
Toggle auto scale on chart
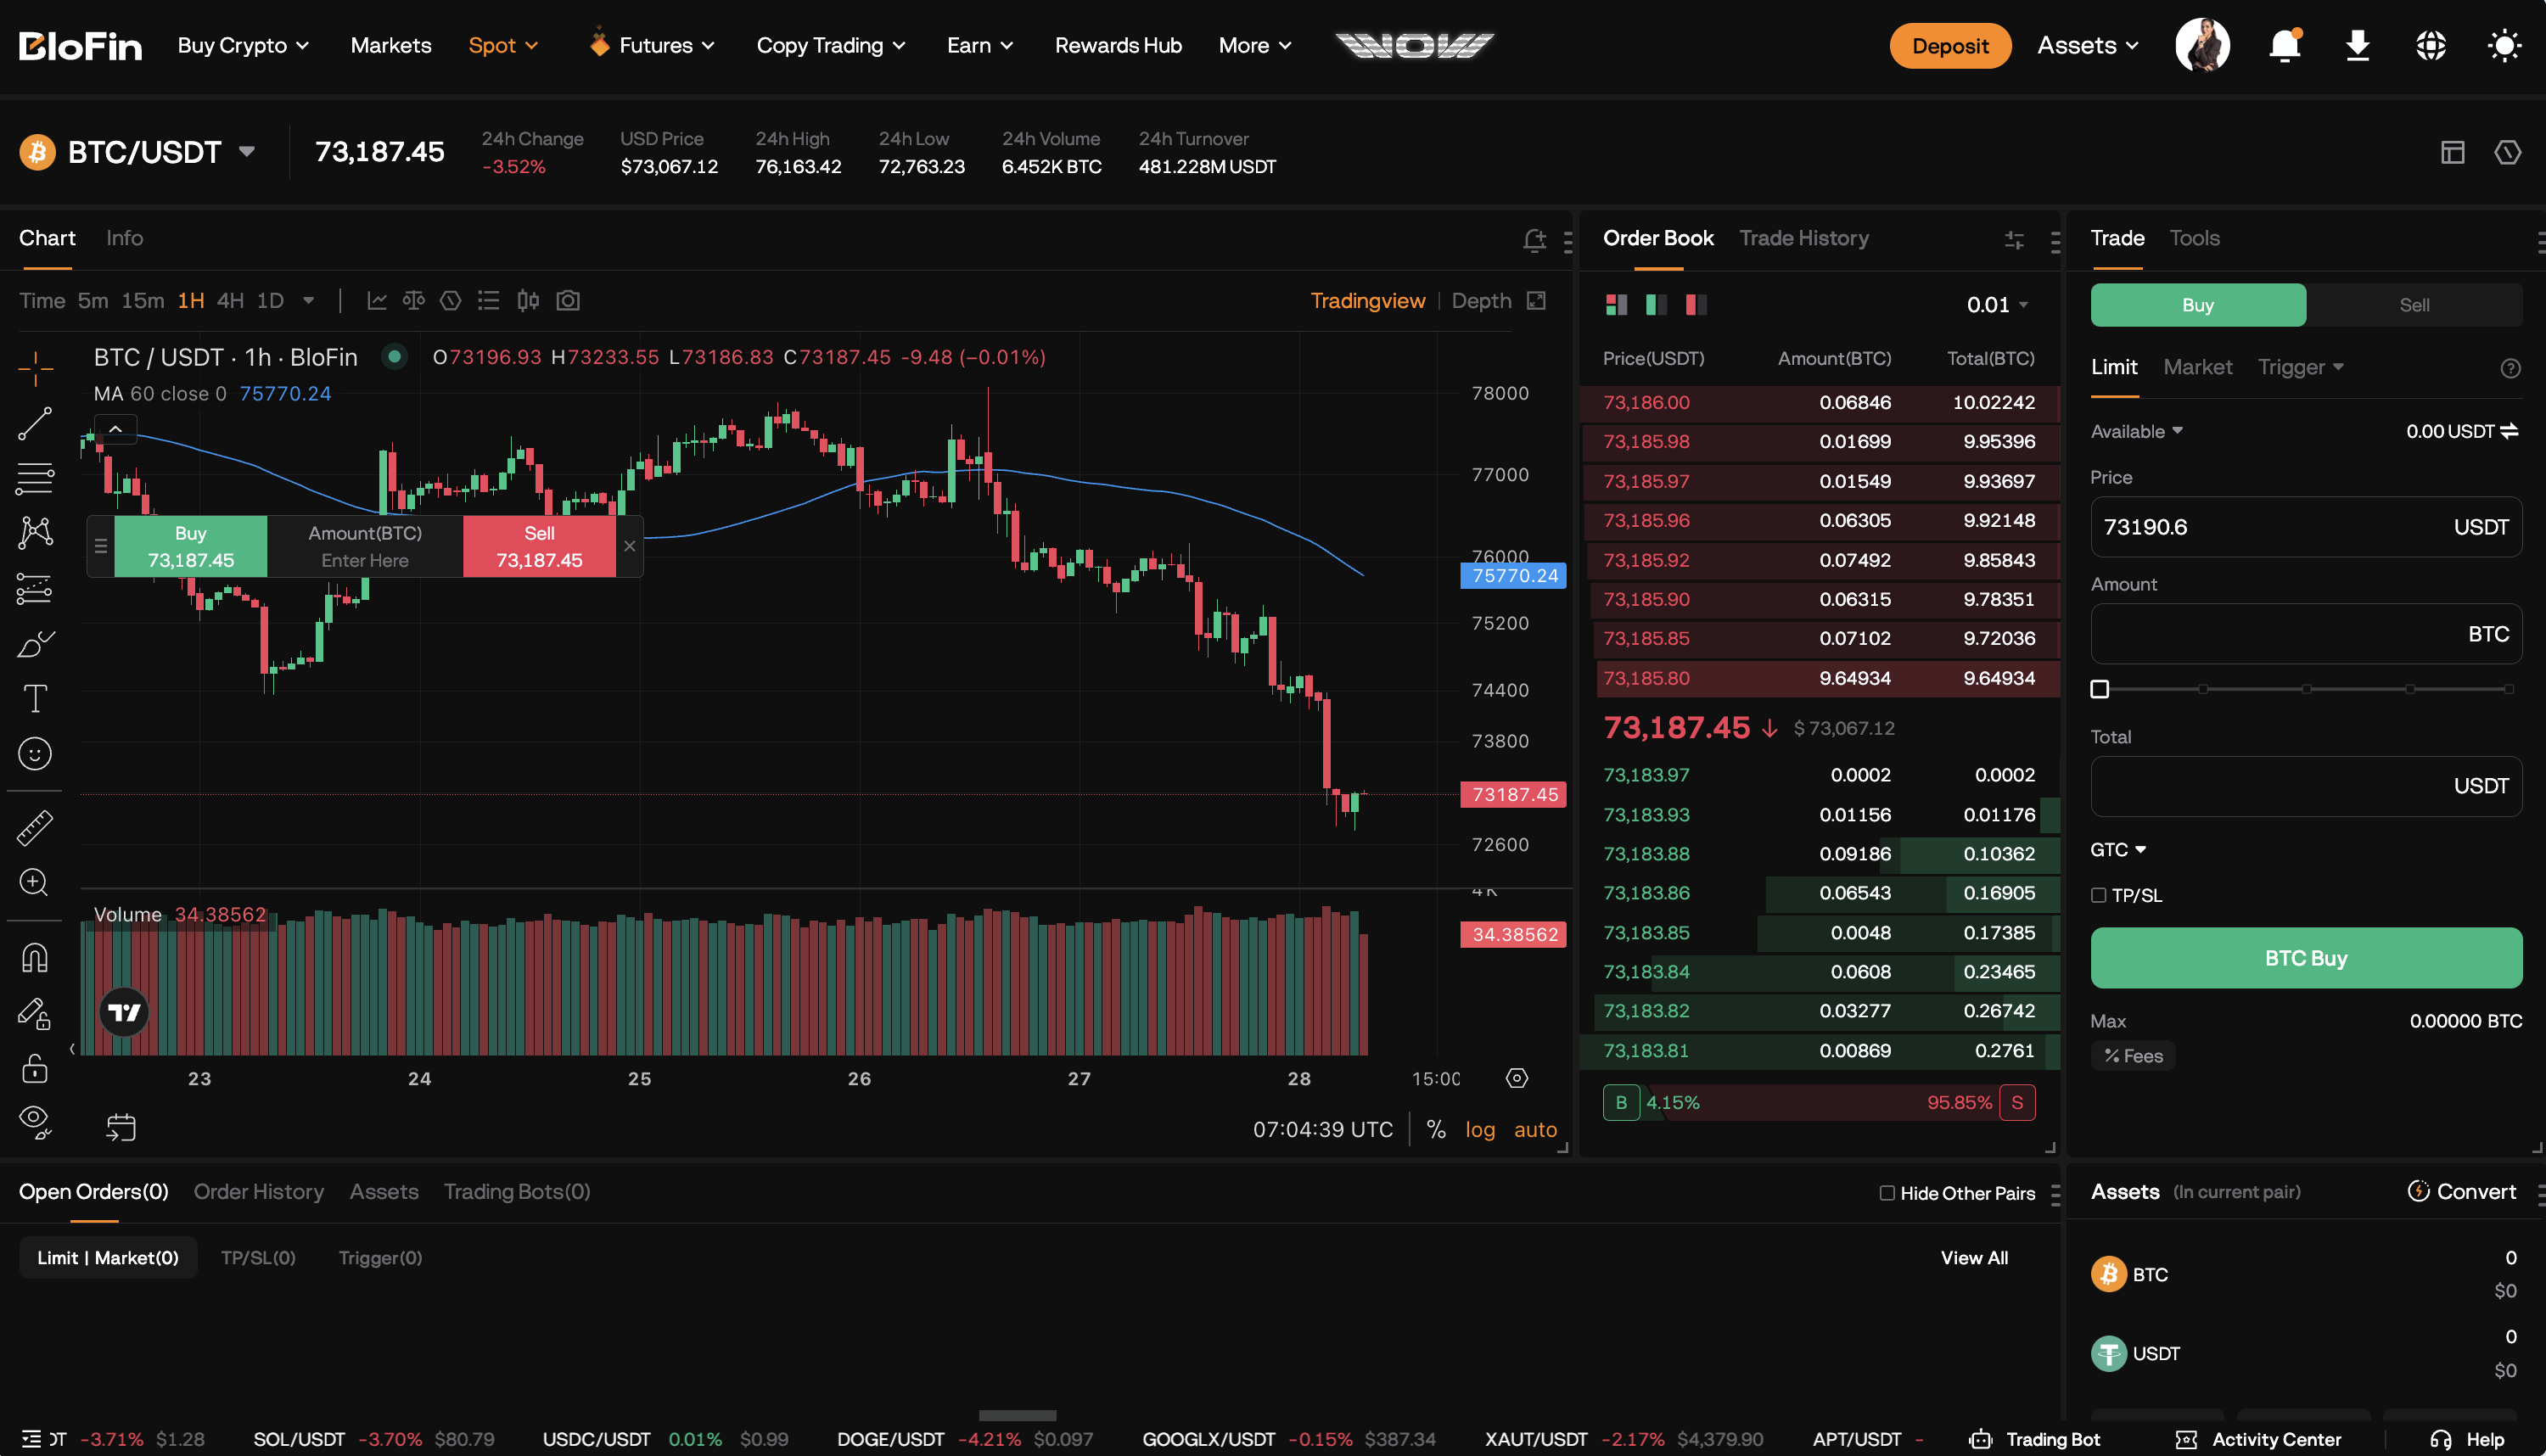[1535, 1129]
